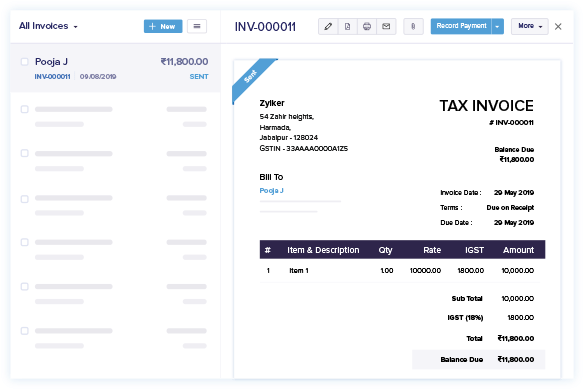Viewport: 583px width, 389px height.
Task: Click the printer icon
Action: click(367, 26)
